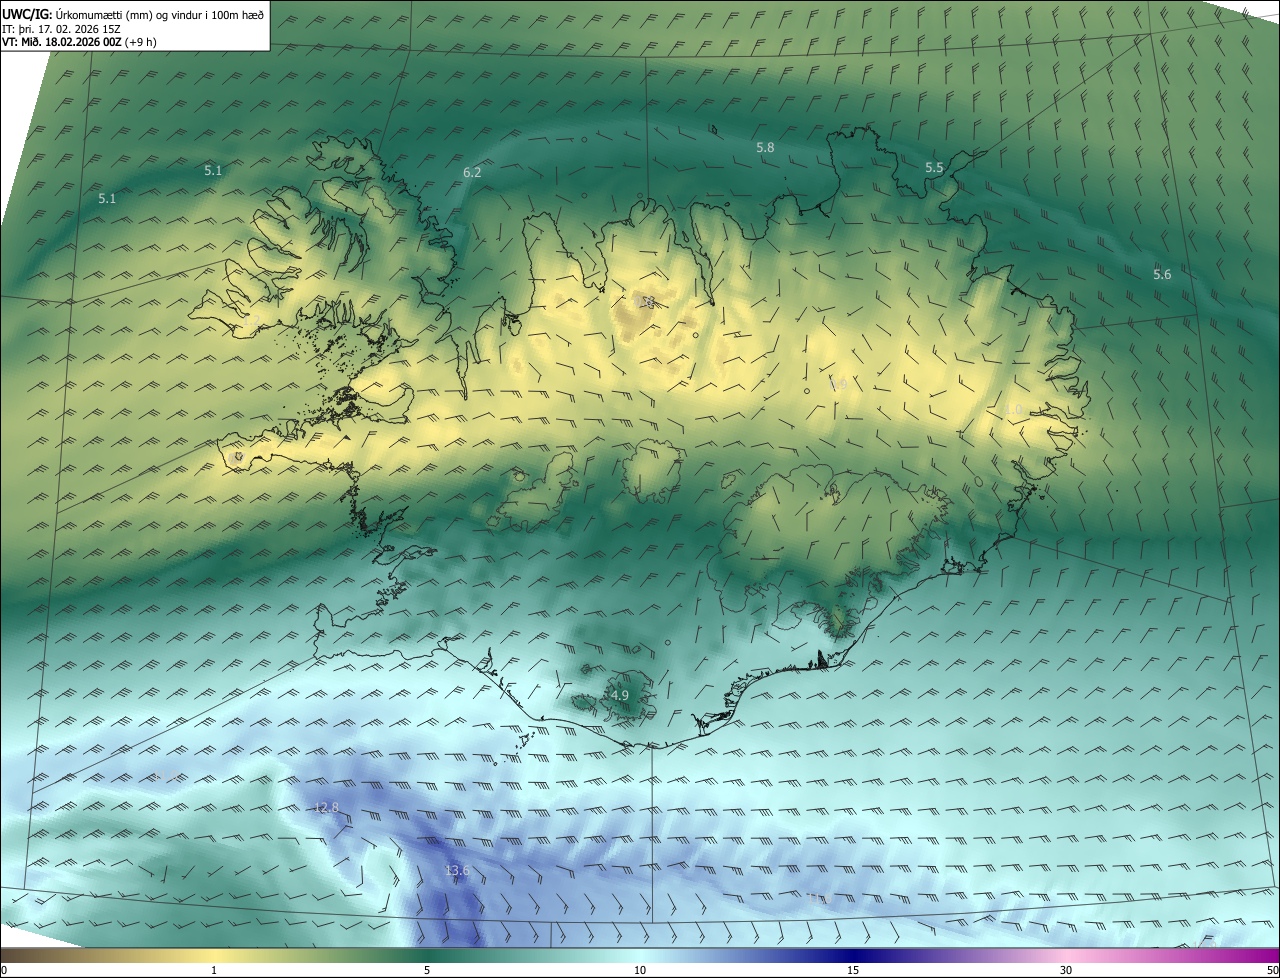Click the color scale tick labeled 5
This screenshot has height=978, width=1280.
pyautogui.click(x=427, y=970)
